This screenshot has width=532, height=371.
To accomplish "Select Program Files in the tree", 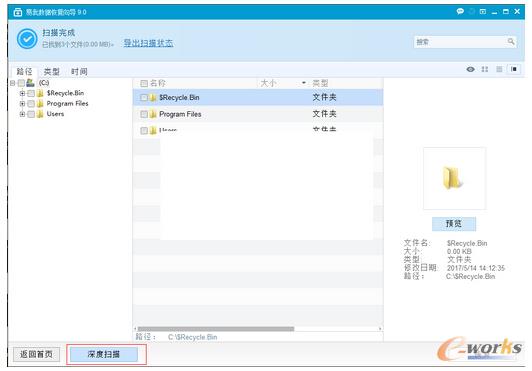I will click(x=67, y=104).
